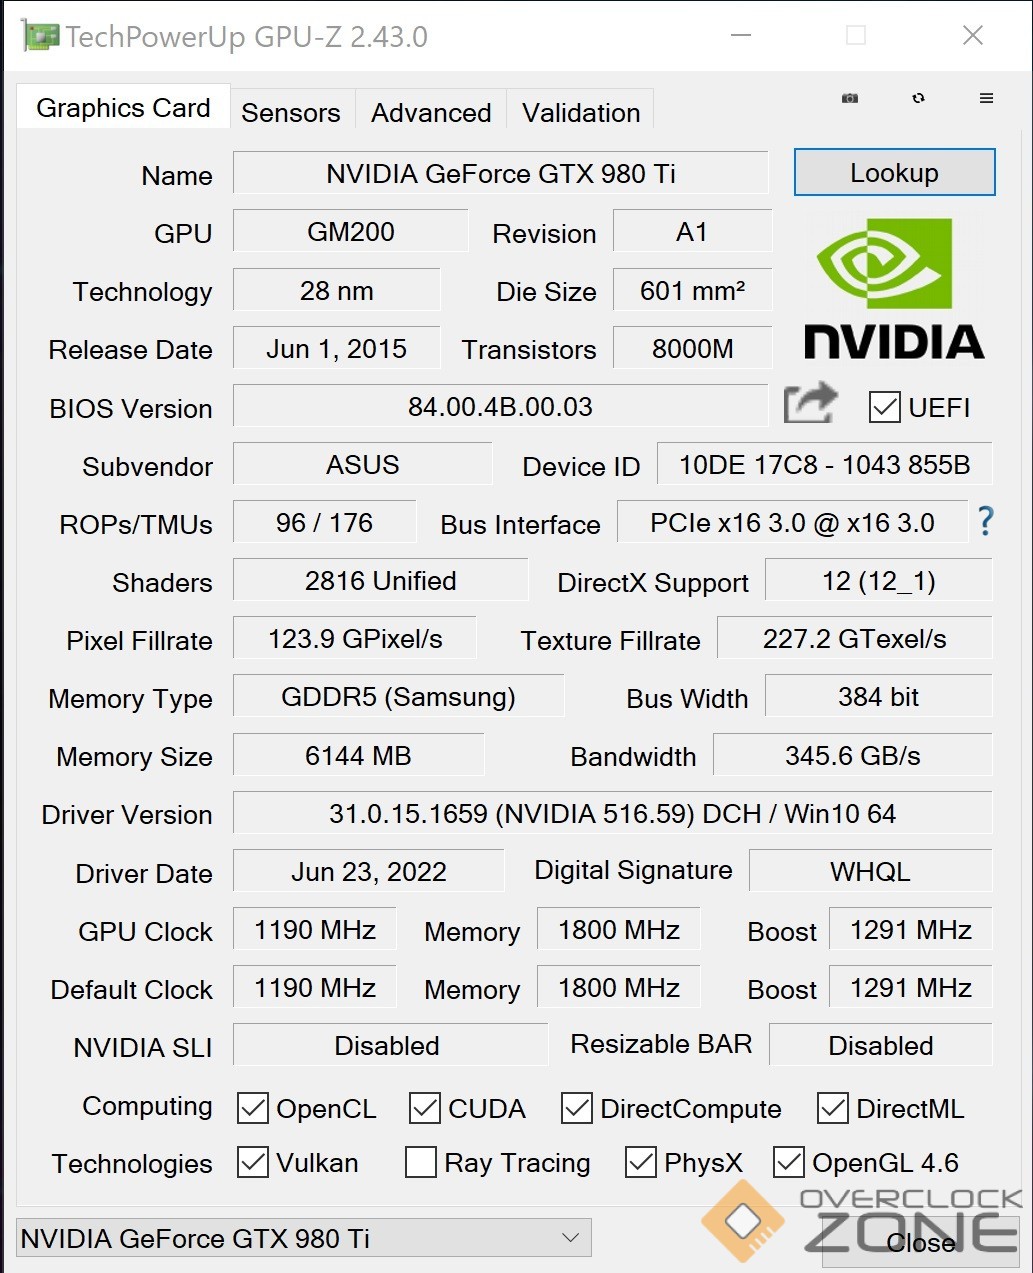Toggle the Vulkan checkbox
Viewport: 1033px width, 1273px height.
point(252,1162)
